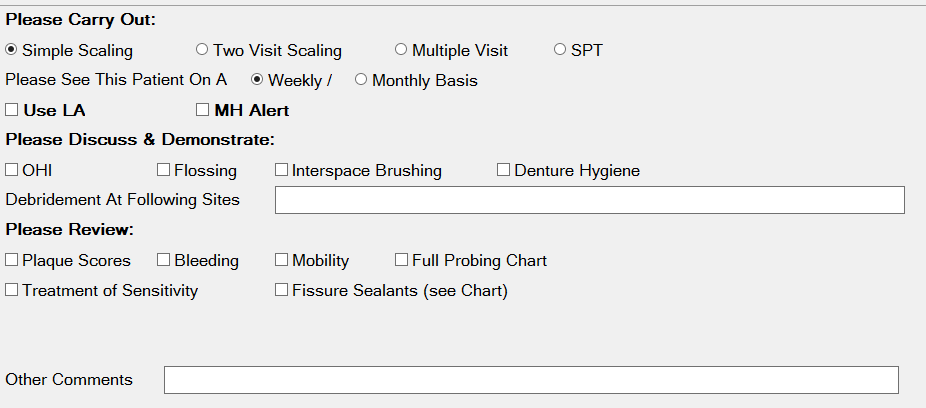926x408 pixels.
Task: Pick the SPT radio option
Action: click(x=560, y=50)
